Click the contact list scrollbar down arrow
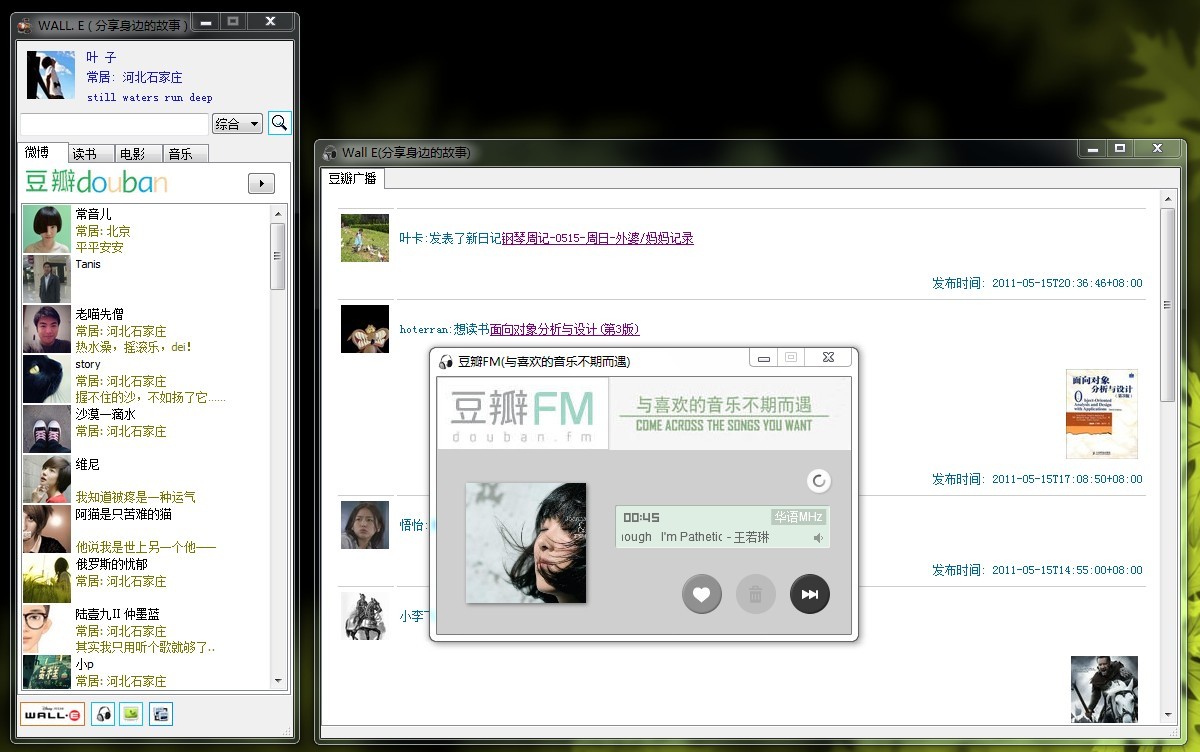 pyautogui.click(x=278, y=681)
